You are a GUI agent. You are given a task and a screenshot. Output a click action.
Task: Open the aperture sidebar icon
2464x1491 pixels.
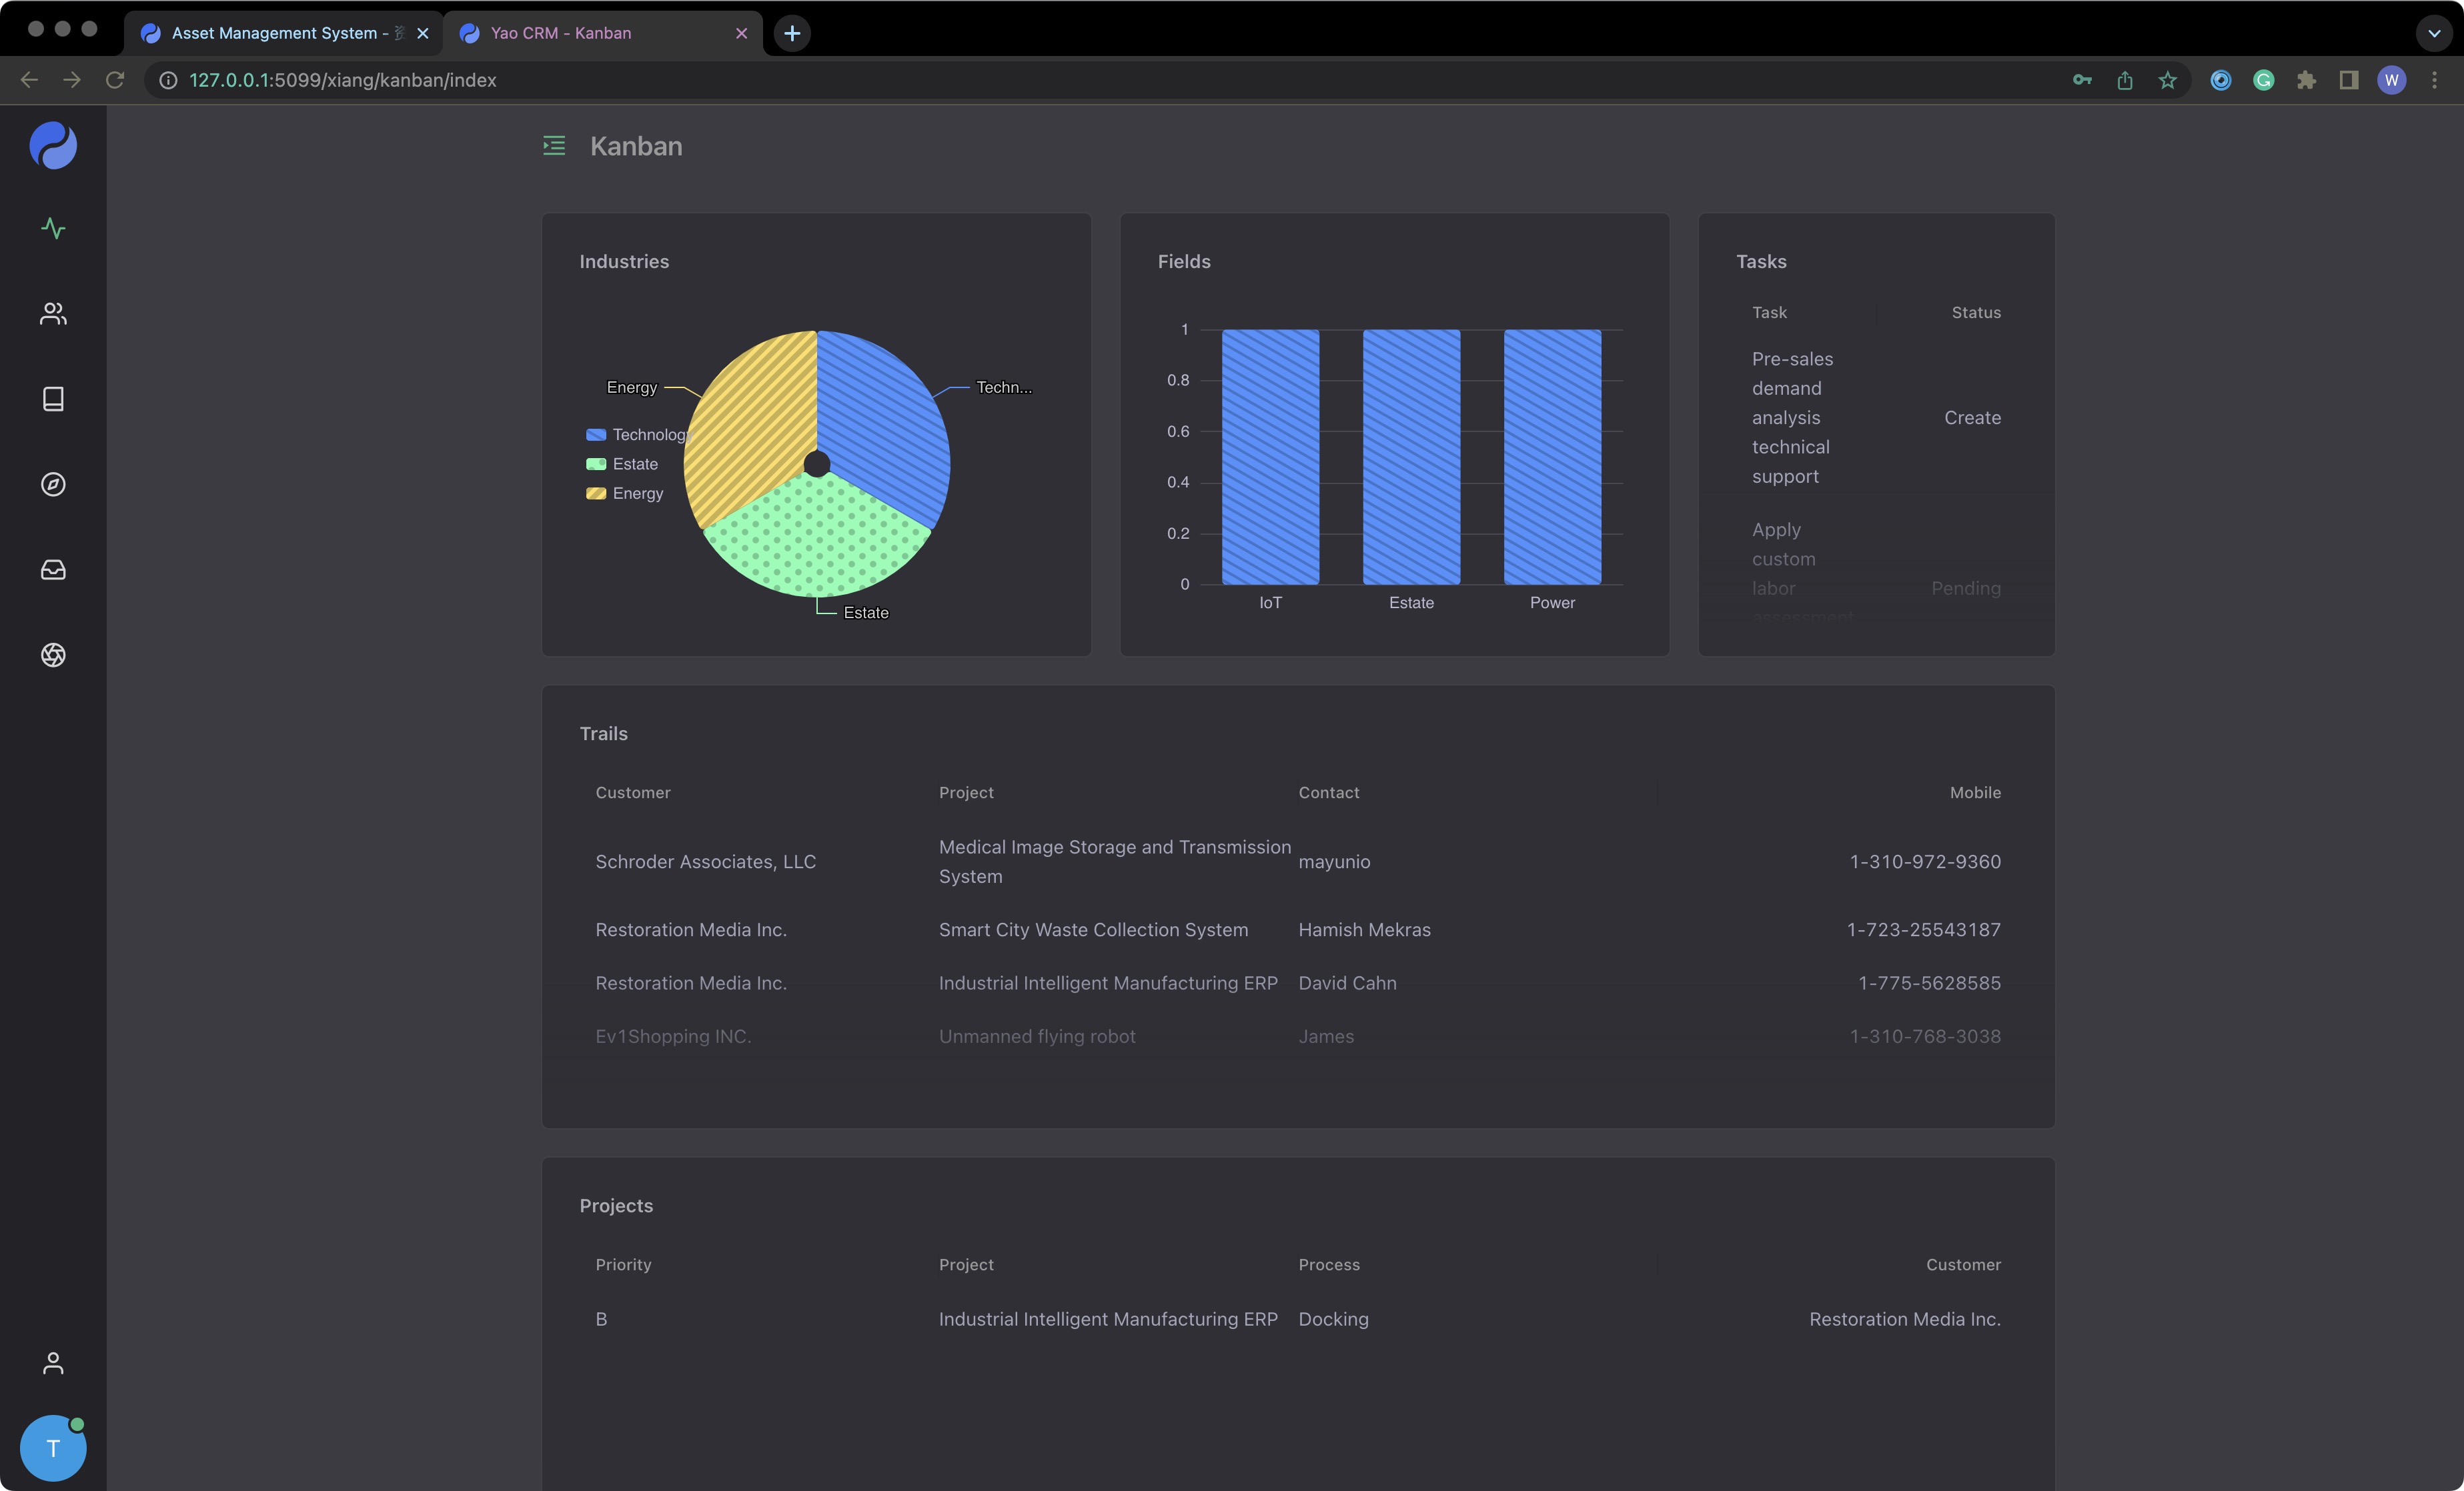[53, 655]
